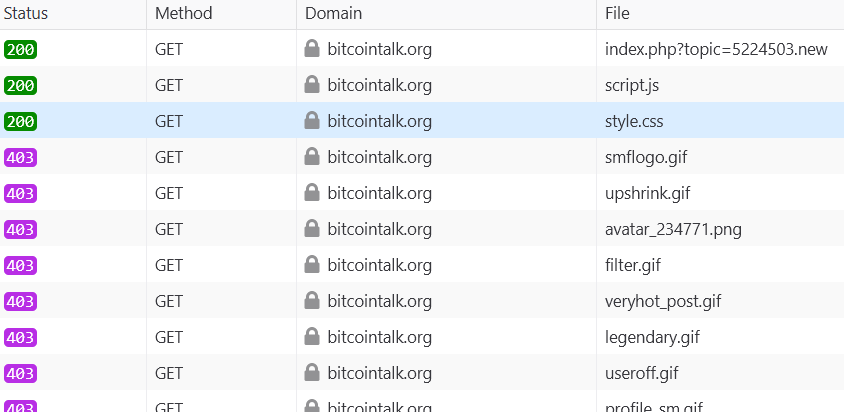Click the 403 status badge for veryhot_post.gif
This screenshot has width=844, height=412.
pos(20,302)
